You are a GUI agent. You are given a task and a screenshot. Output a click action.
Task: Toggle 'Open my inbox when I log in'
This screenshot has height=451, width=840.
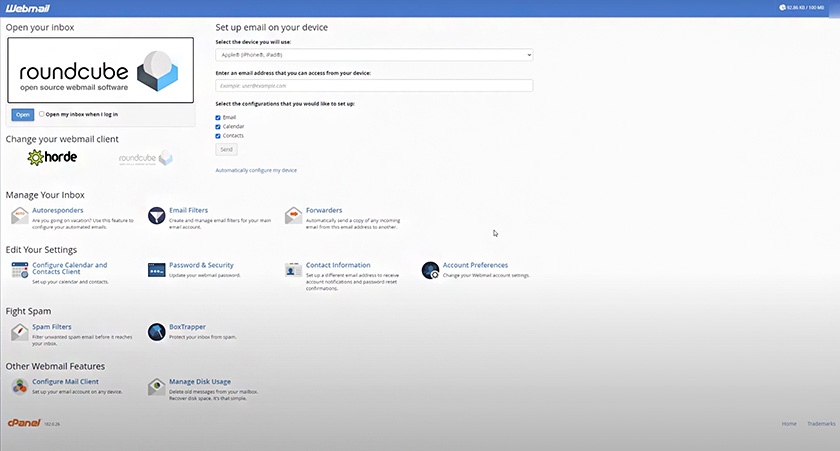pyautogui.click(x=41, y=114)
